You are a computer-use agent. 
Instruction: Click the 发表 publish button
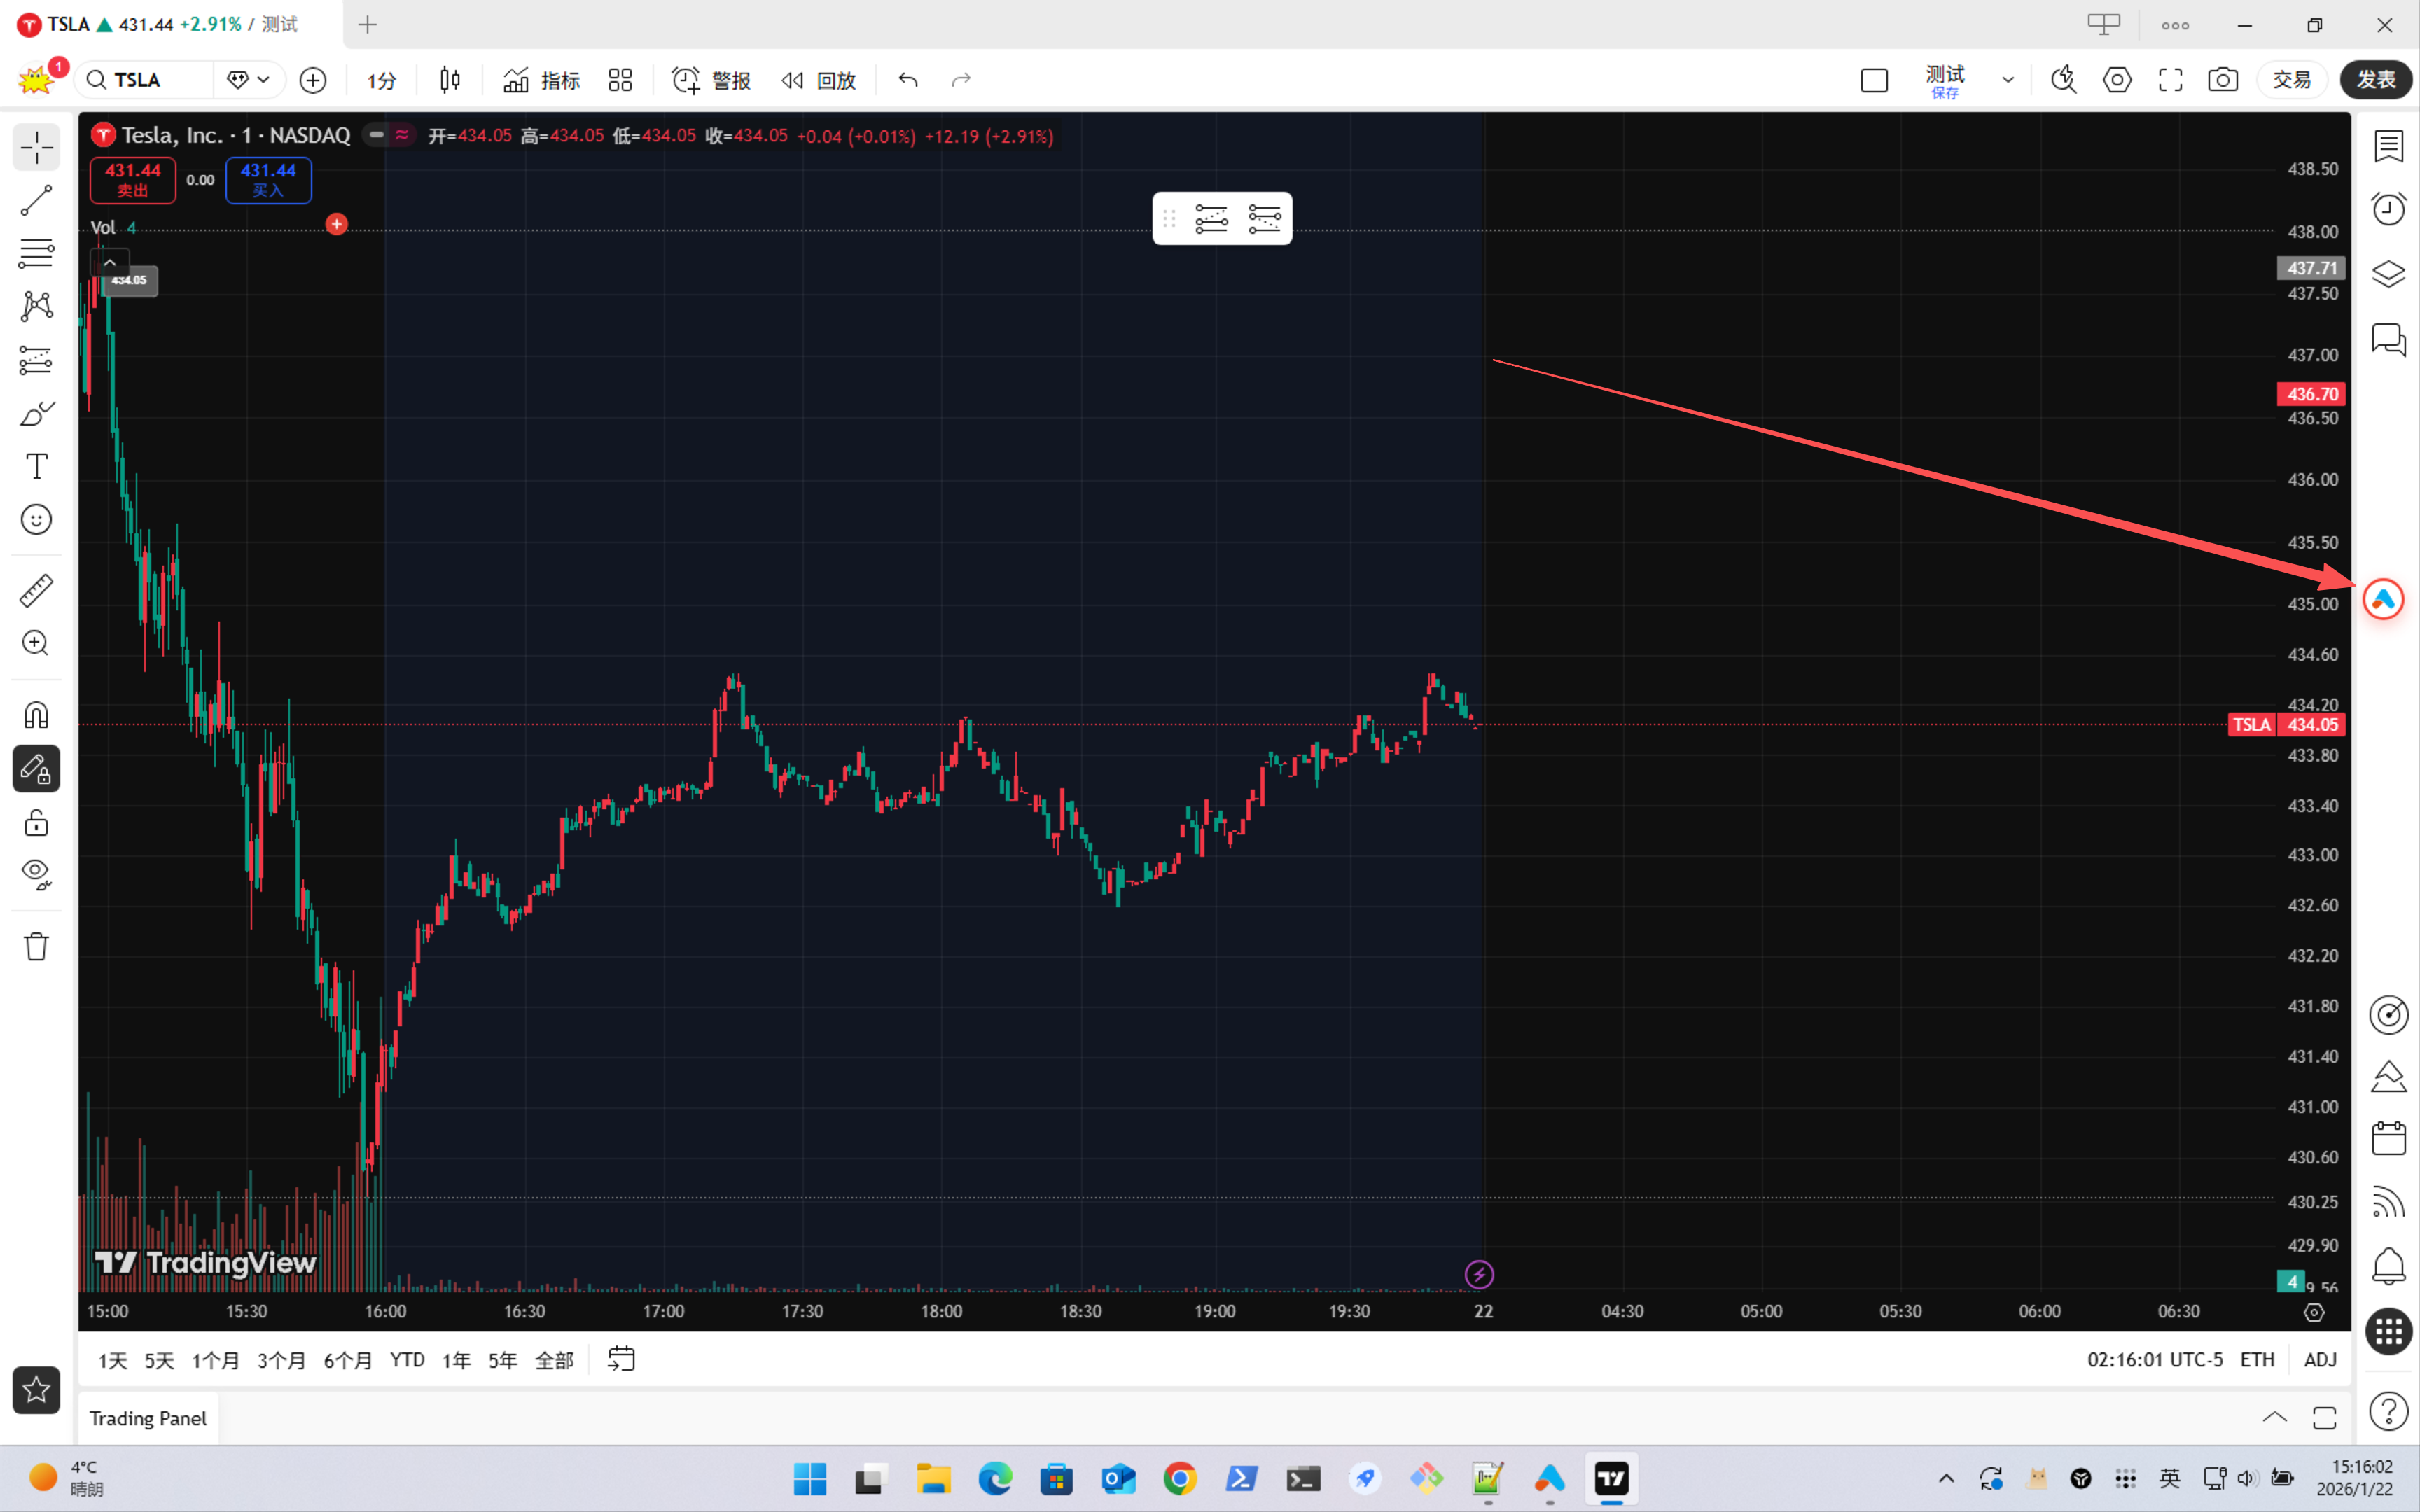2376,80
